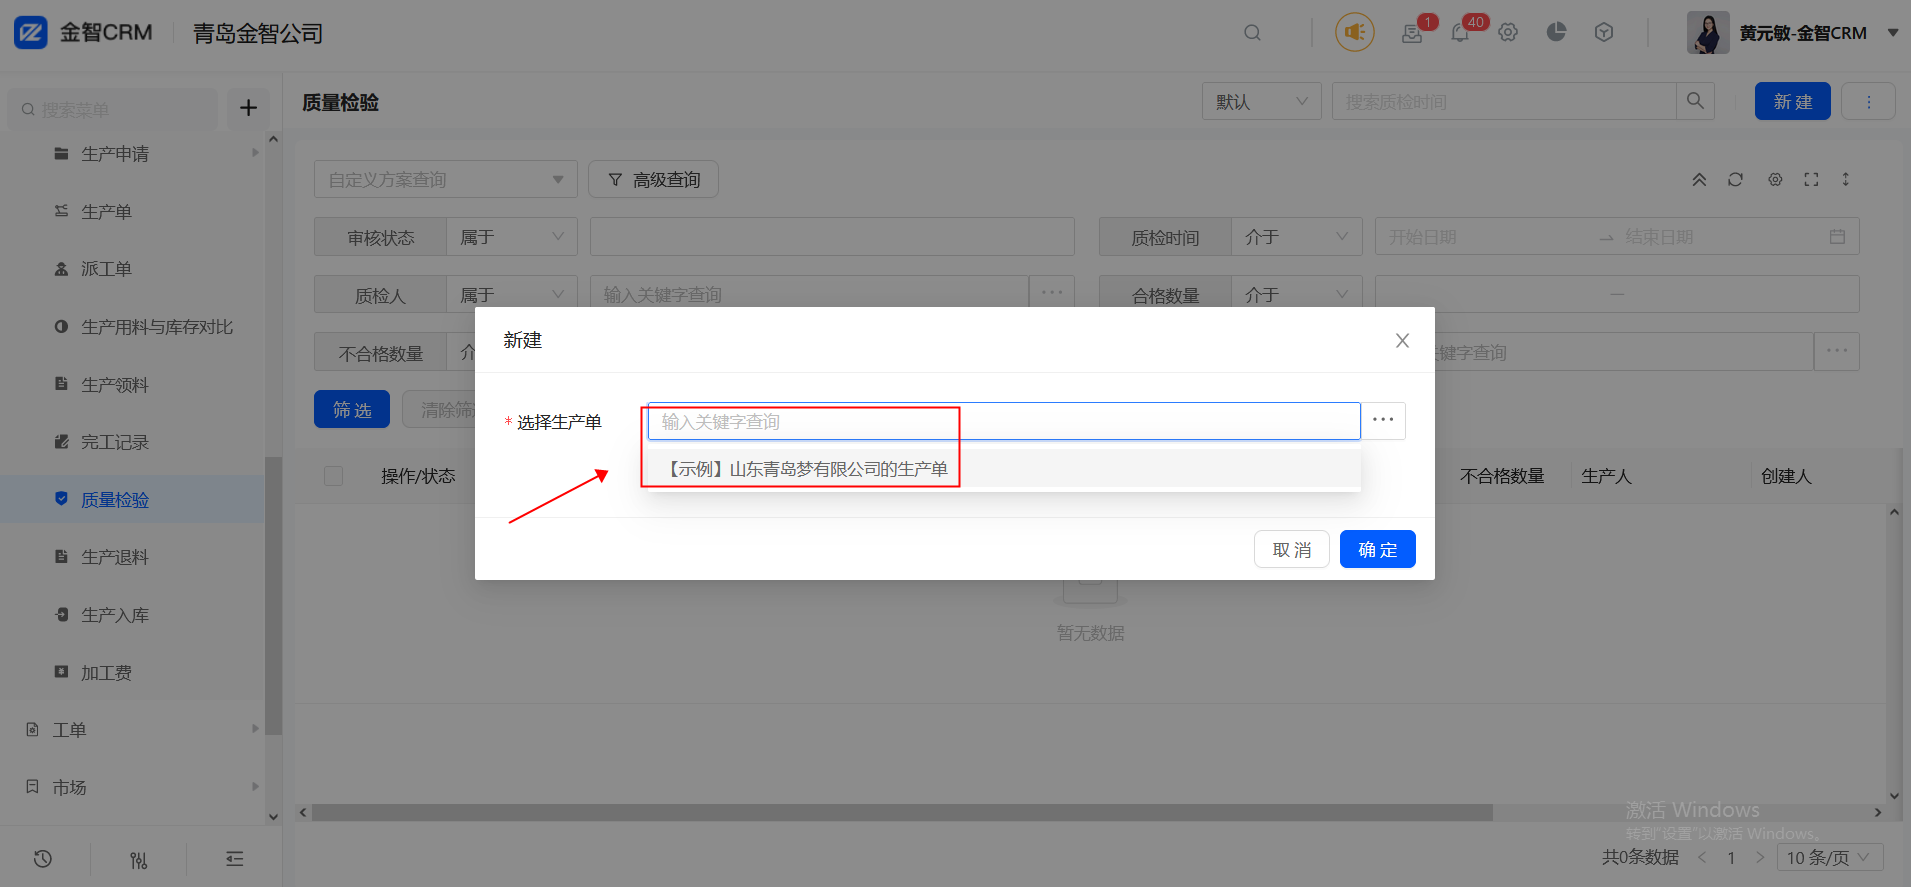Open the sliders settings icon at sidebar bottom
This screenshot has width=1911, height=887.
139,859
